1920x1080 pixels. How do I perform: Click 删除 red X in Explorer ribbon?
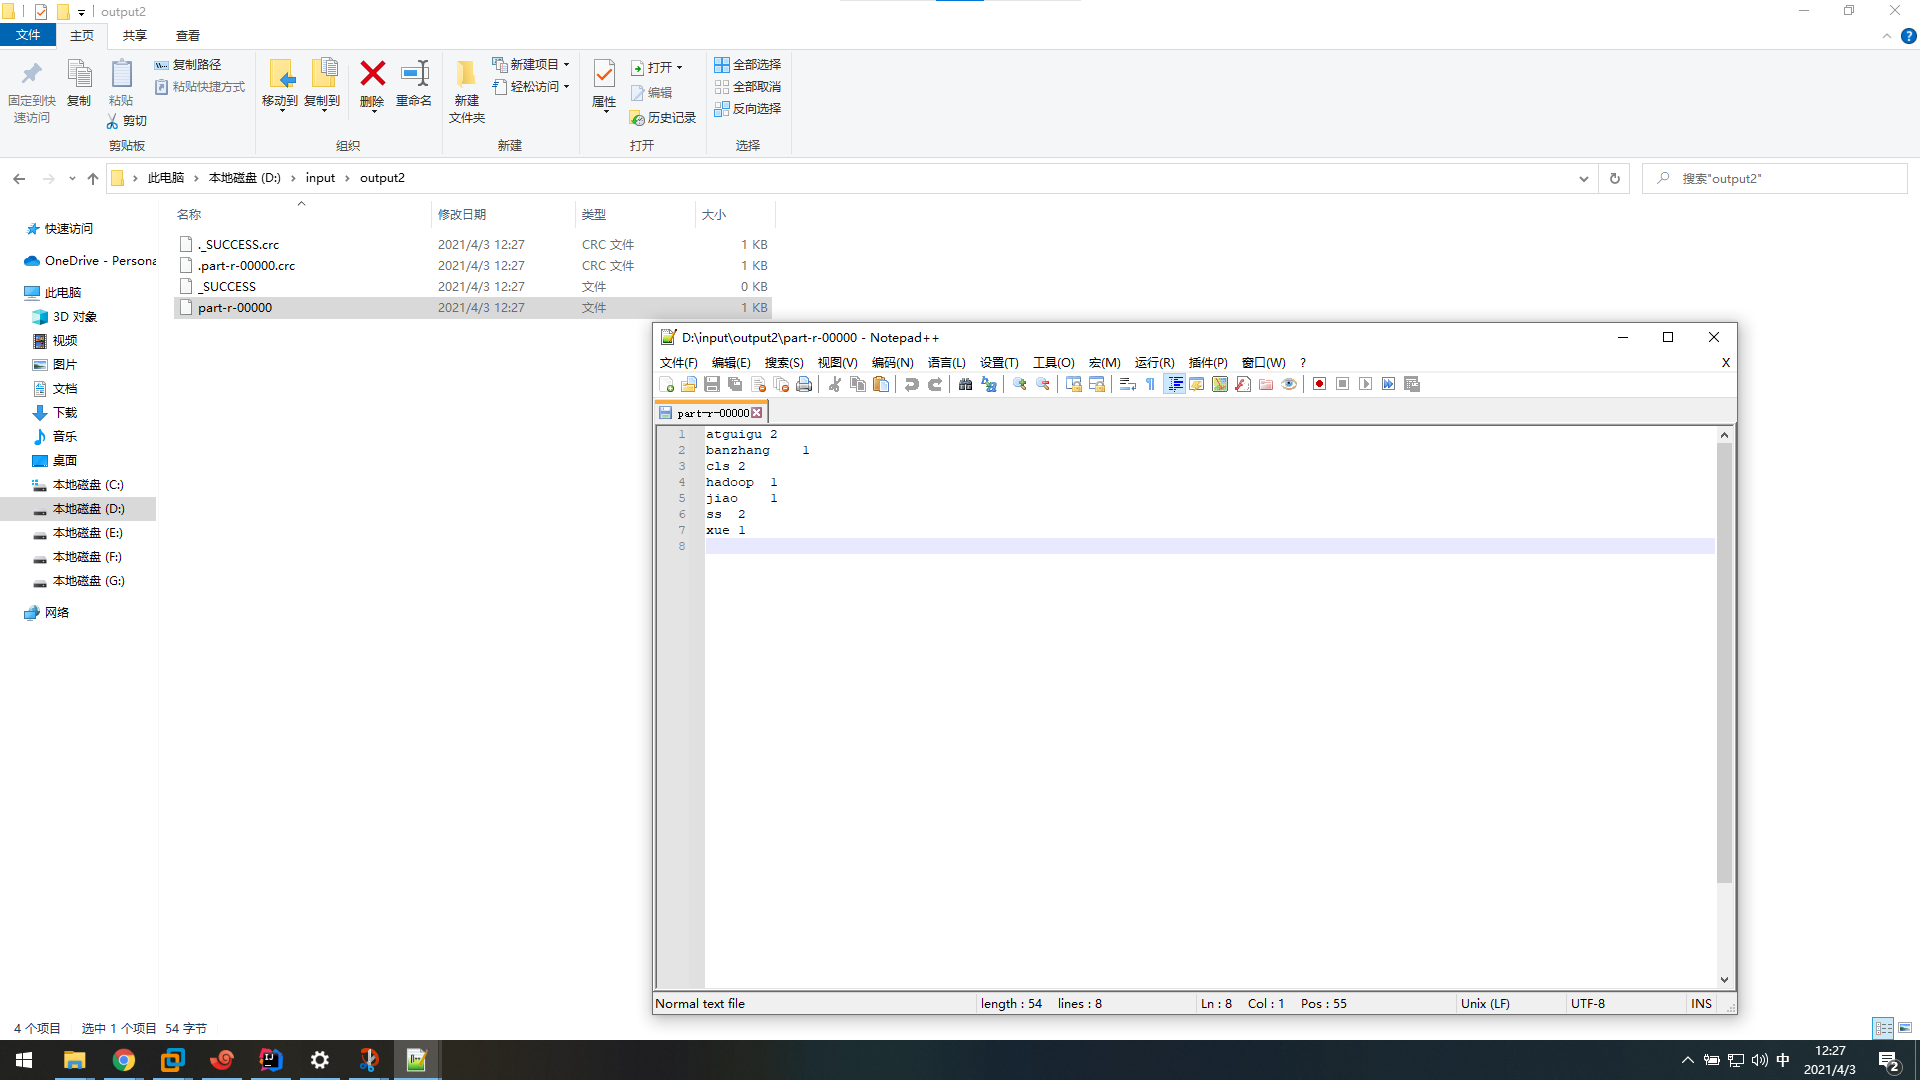(372, 86)
